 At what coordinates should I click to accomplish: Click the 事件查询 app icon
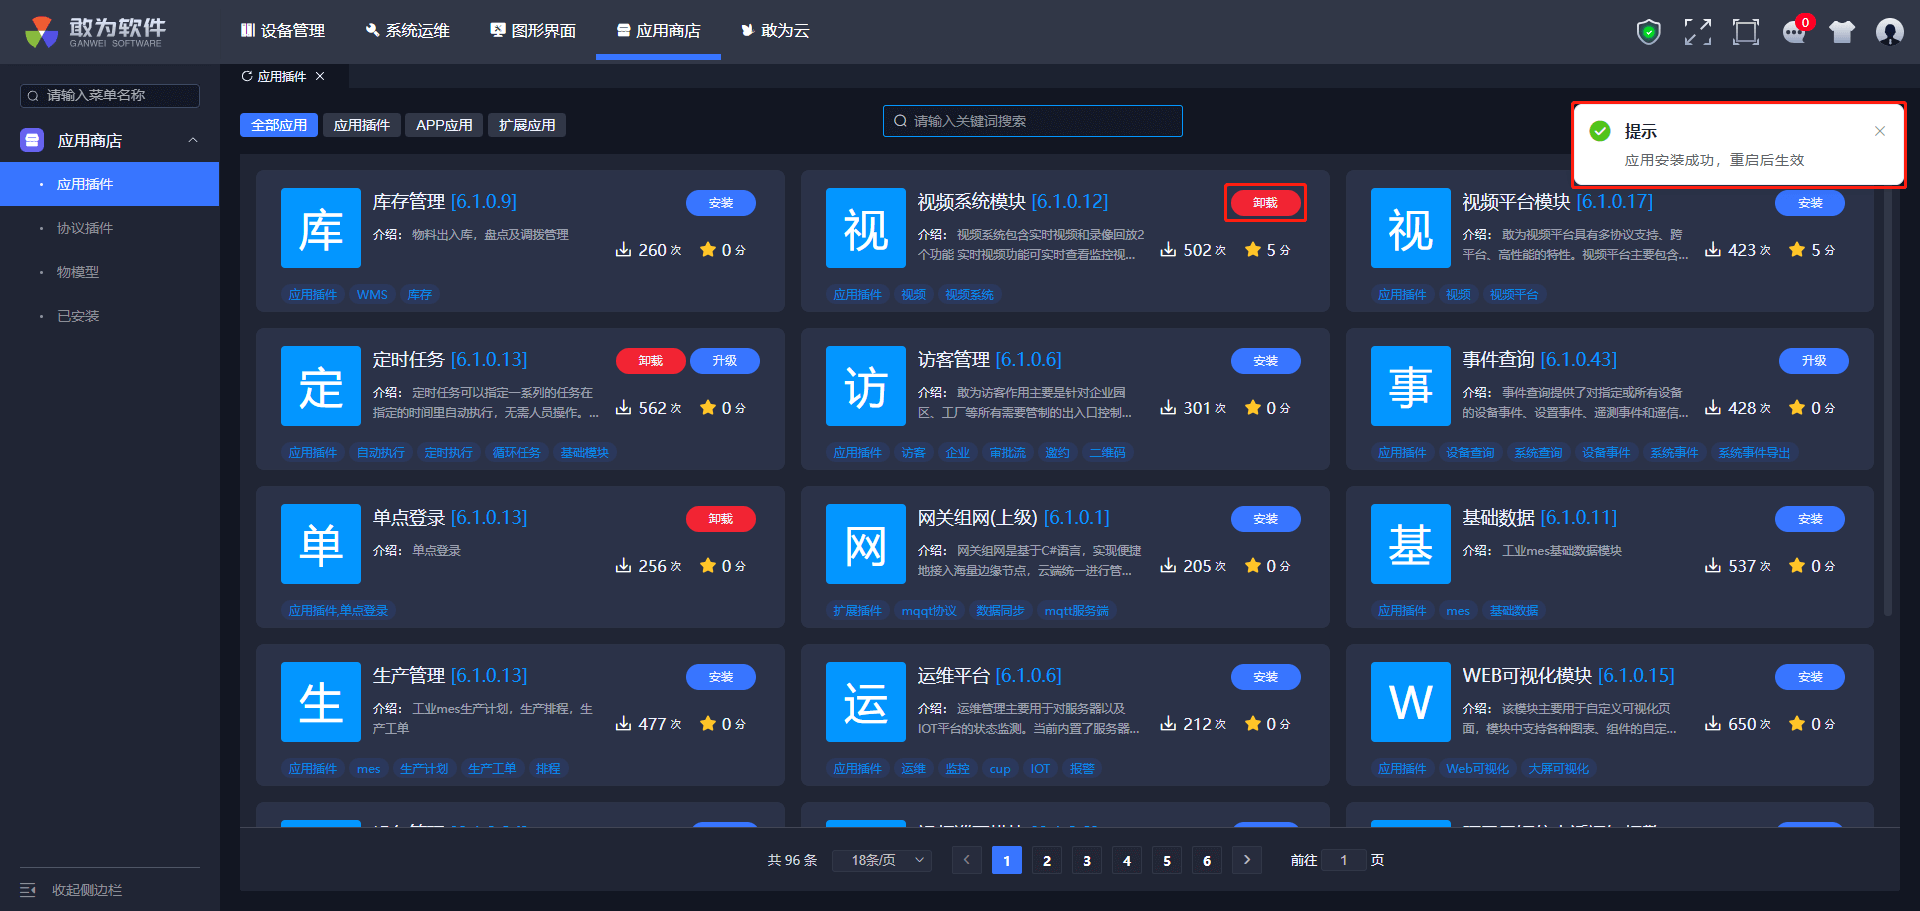[1410, 386]
